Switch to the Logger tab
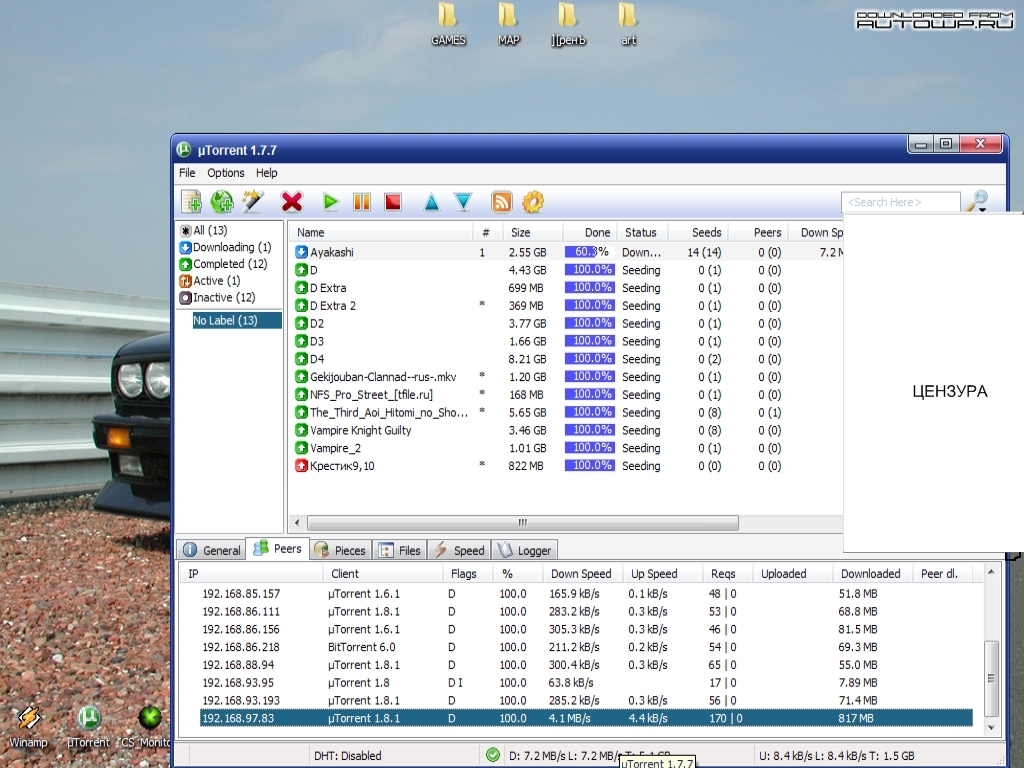 (525, 551)
